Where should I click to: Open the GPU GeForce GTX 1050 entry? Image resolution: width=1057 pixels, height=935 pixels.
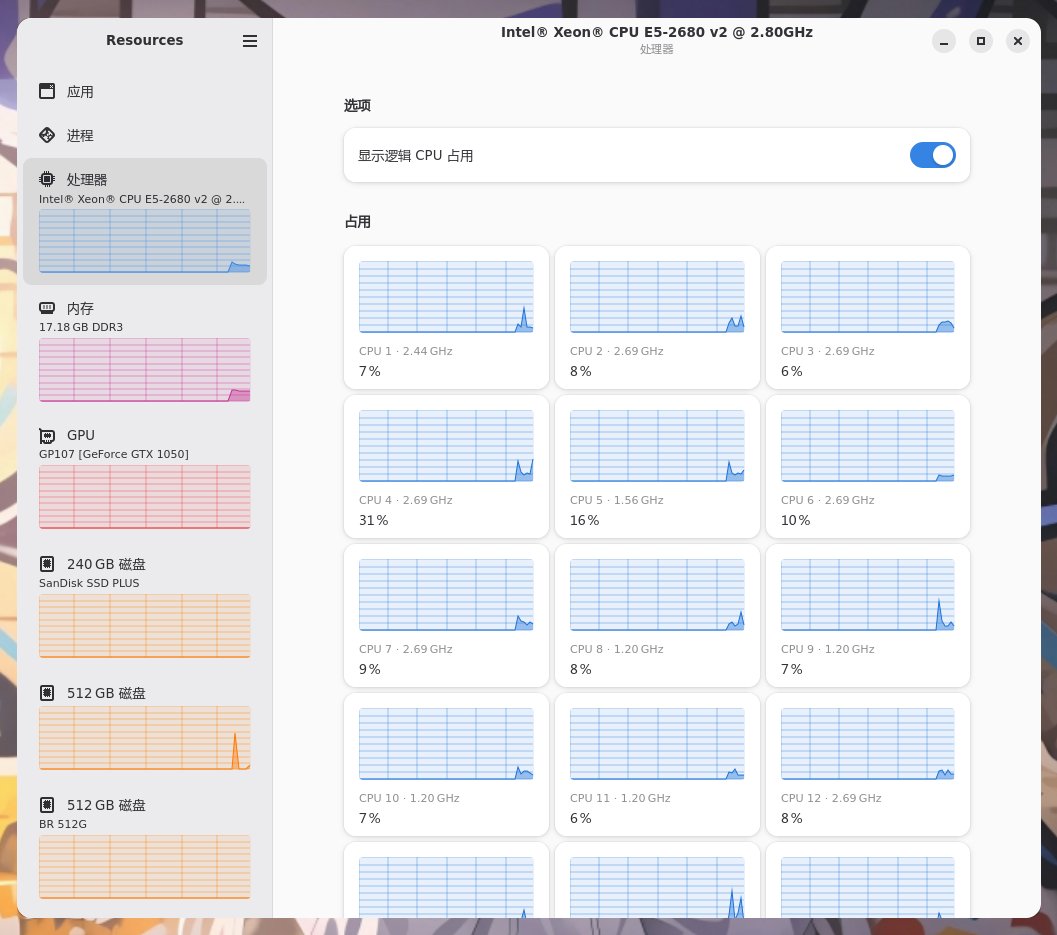tap(145, 478)
